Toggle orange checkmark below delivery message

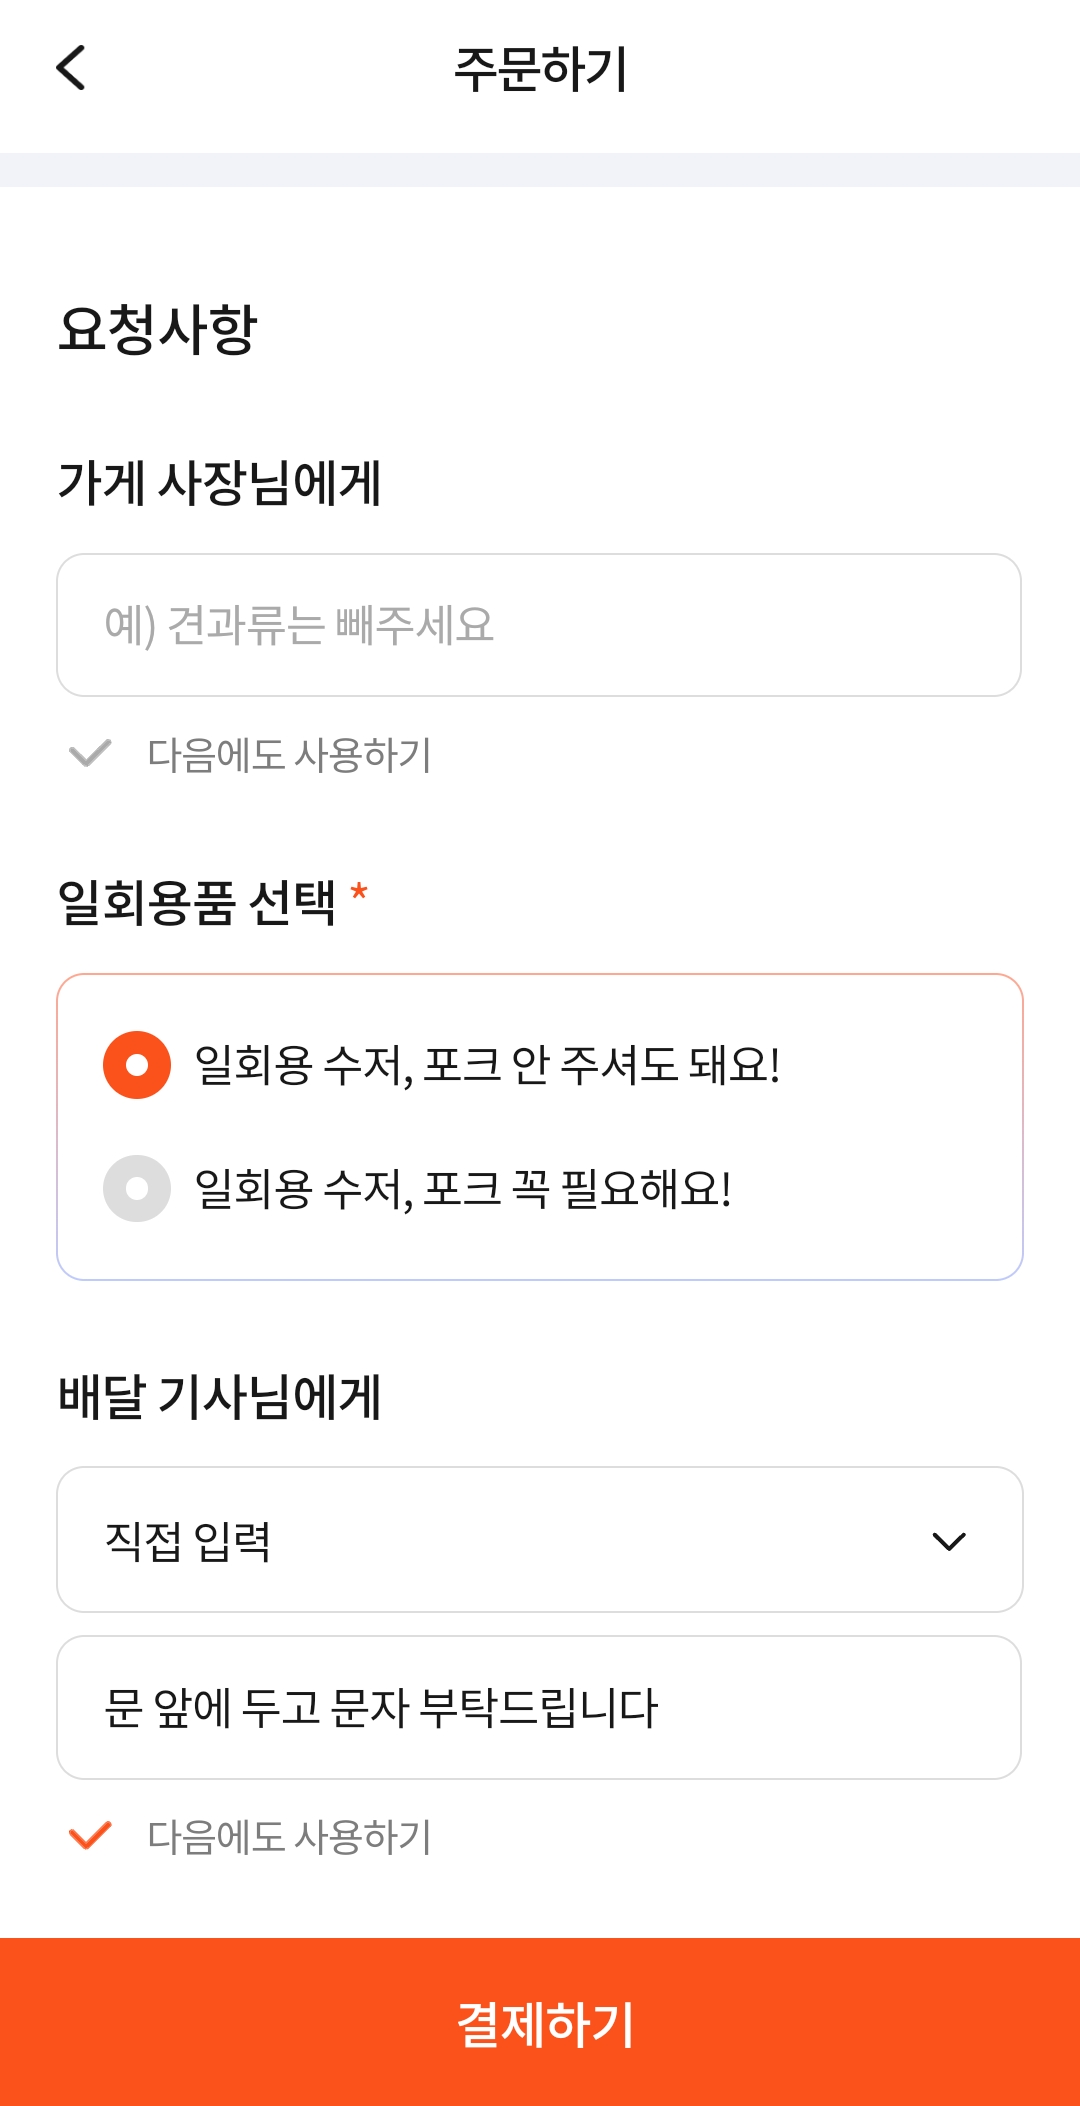coord(90,1835)
